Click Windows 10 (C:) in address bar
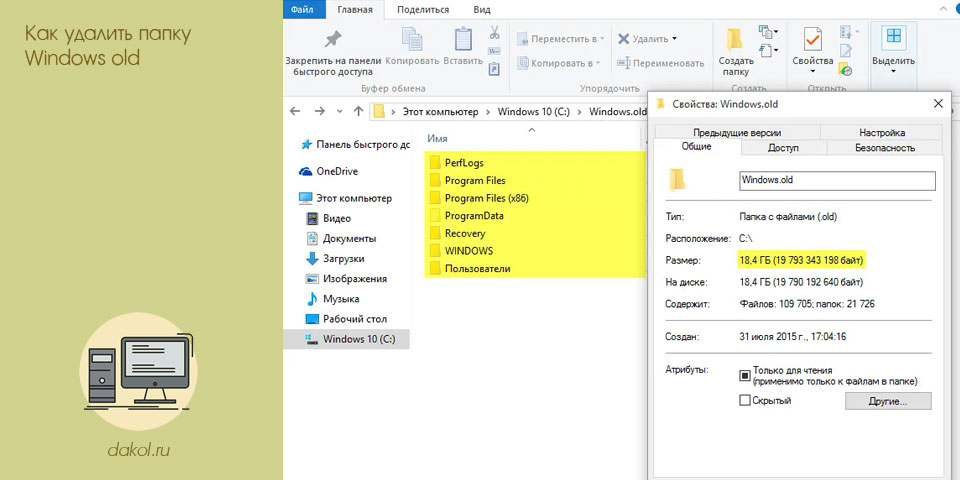The image size is (960, 480). (x=533, y=111)
